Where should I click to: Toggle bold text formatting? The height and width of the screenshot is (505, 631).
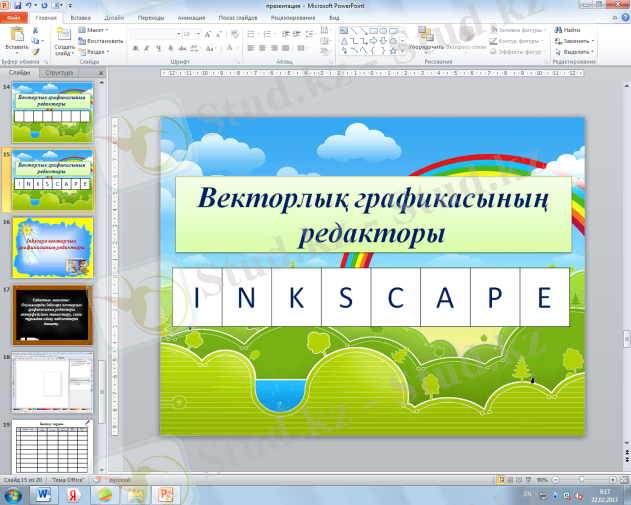click(134, 47)
